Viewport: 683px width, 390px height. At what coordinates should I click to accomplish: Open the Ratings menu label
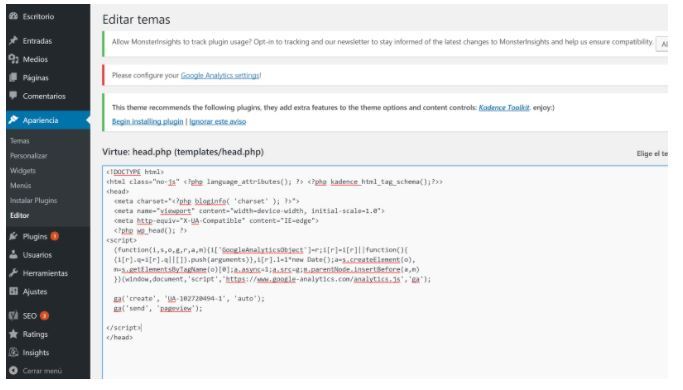[35, 334]
